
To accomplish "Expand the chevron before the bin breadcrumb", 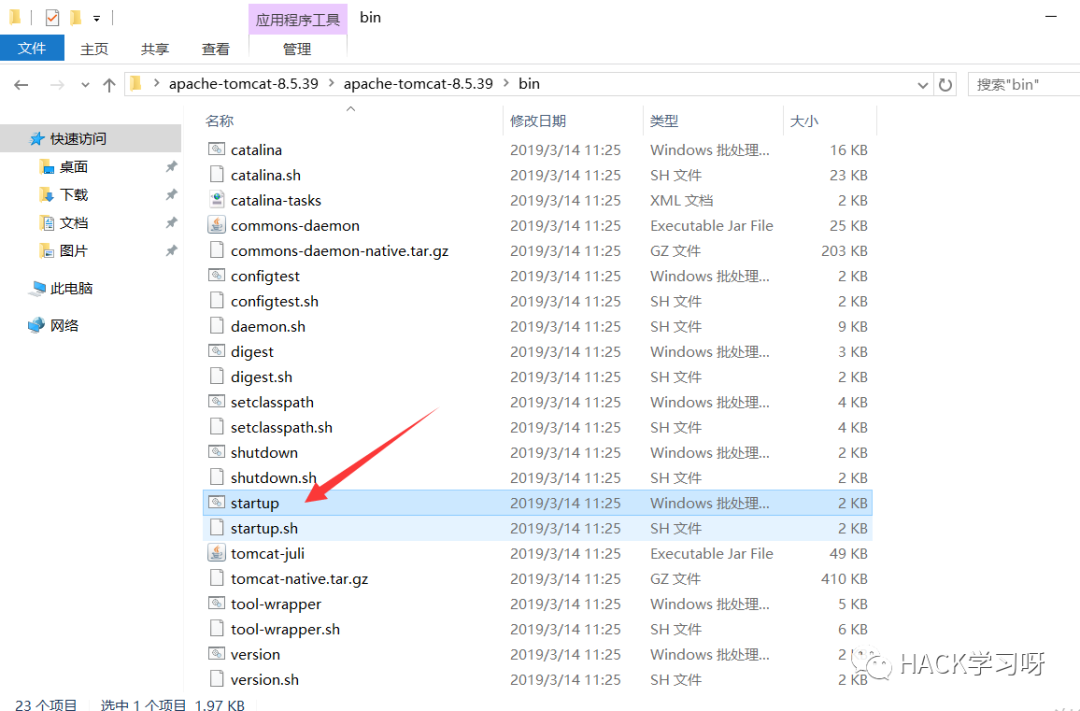I will 506,83.
